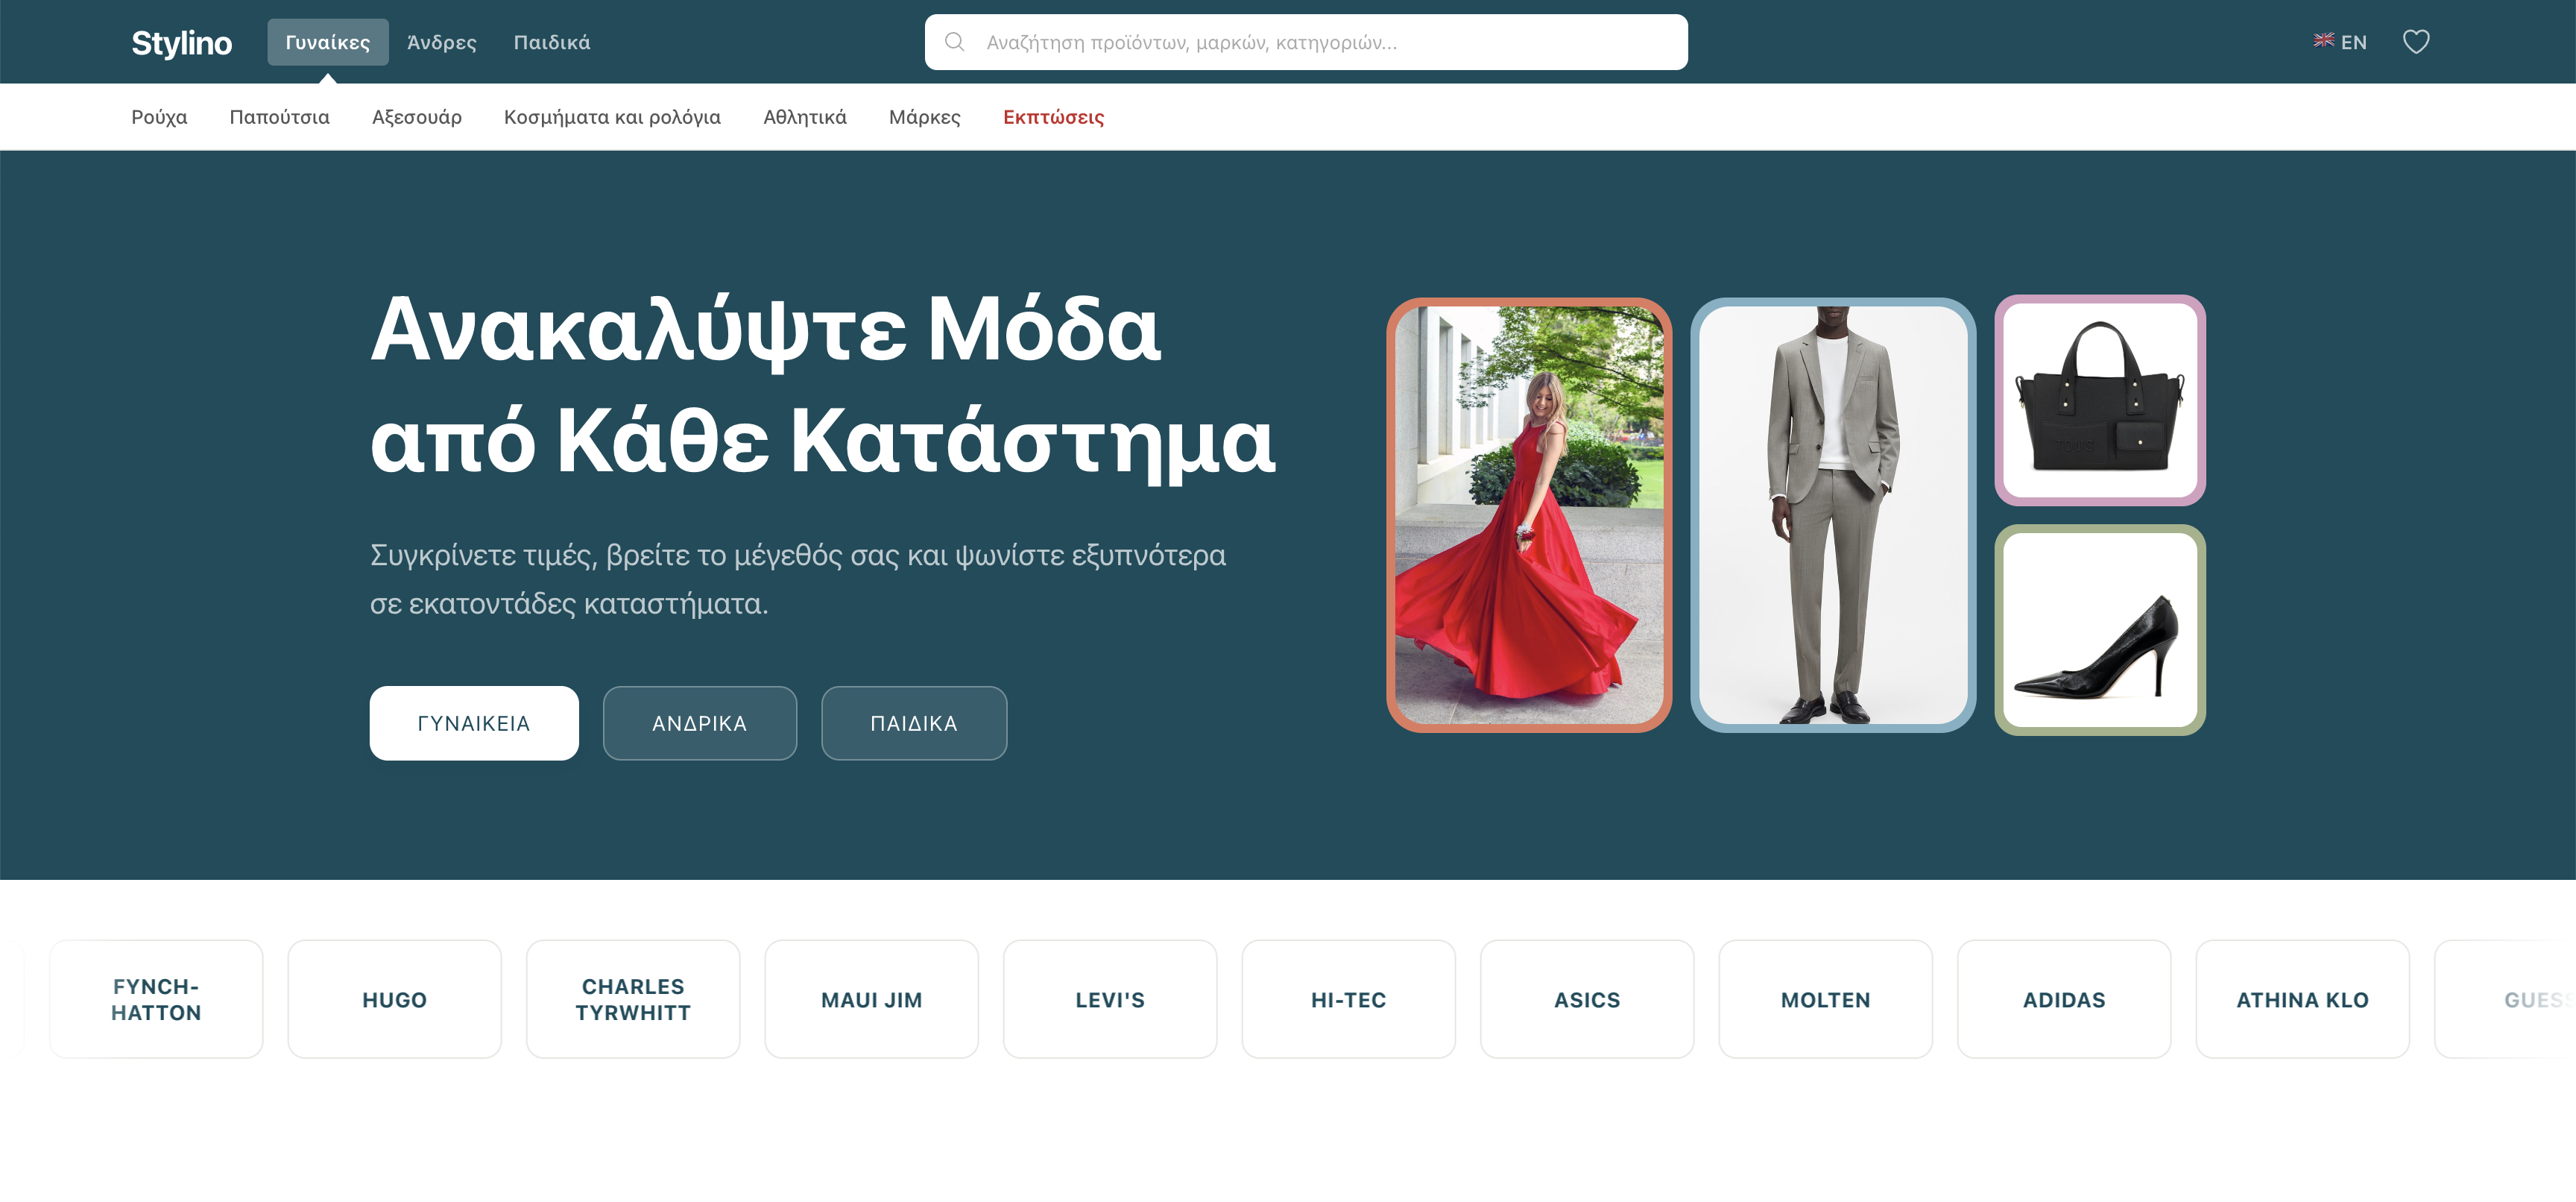Click the ΠΑΙΔΙΚΑ button

(913, 722)
